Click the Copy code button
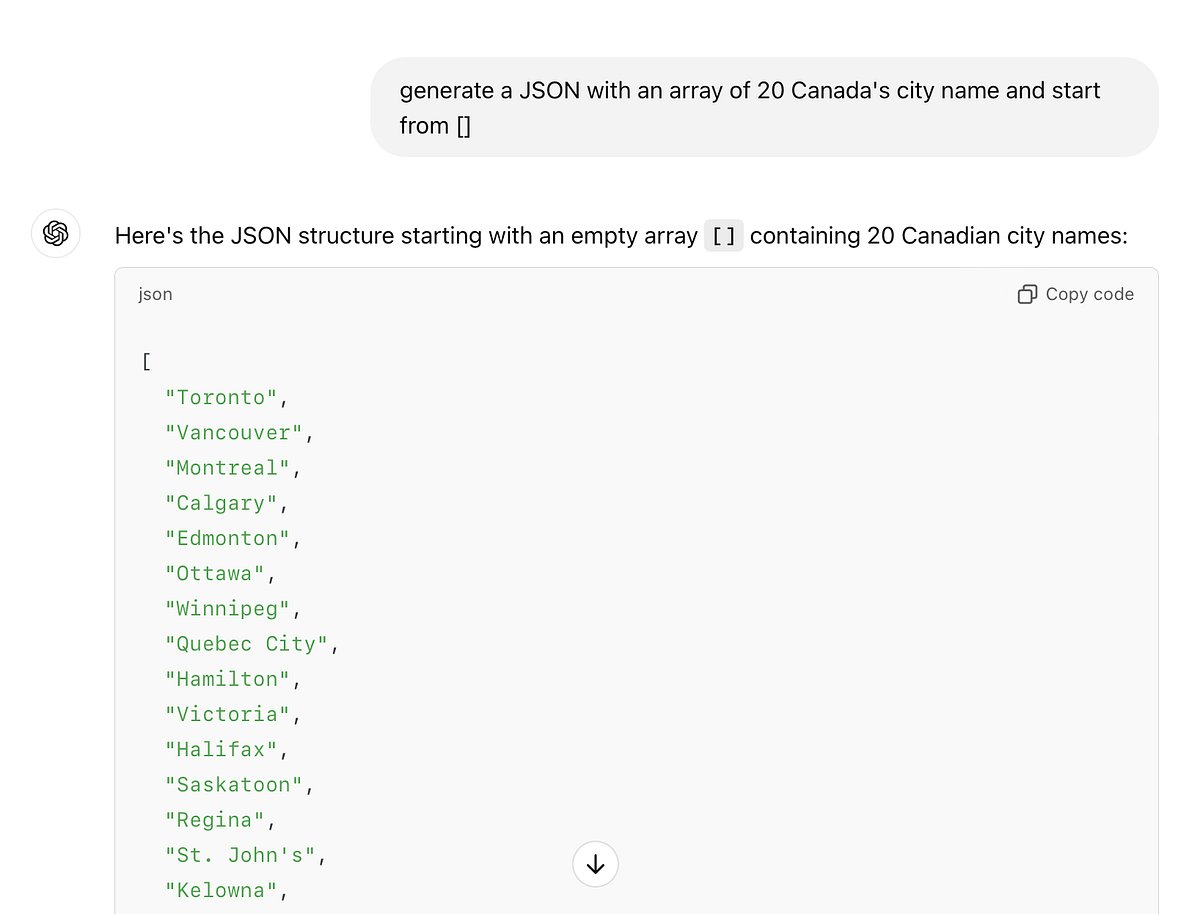The image size is (1200, 914). 1075,293
